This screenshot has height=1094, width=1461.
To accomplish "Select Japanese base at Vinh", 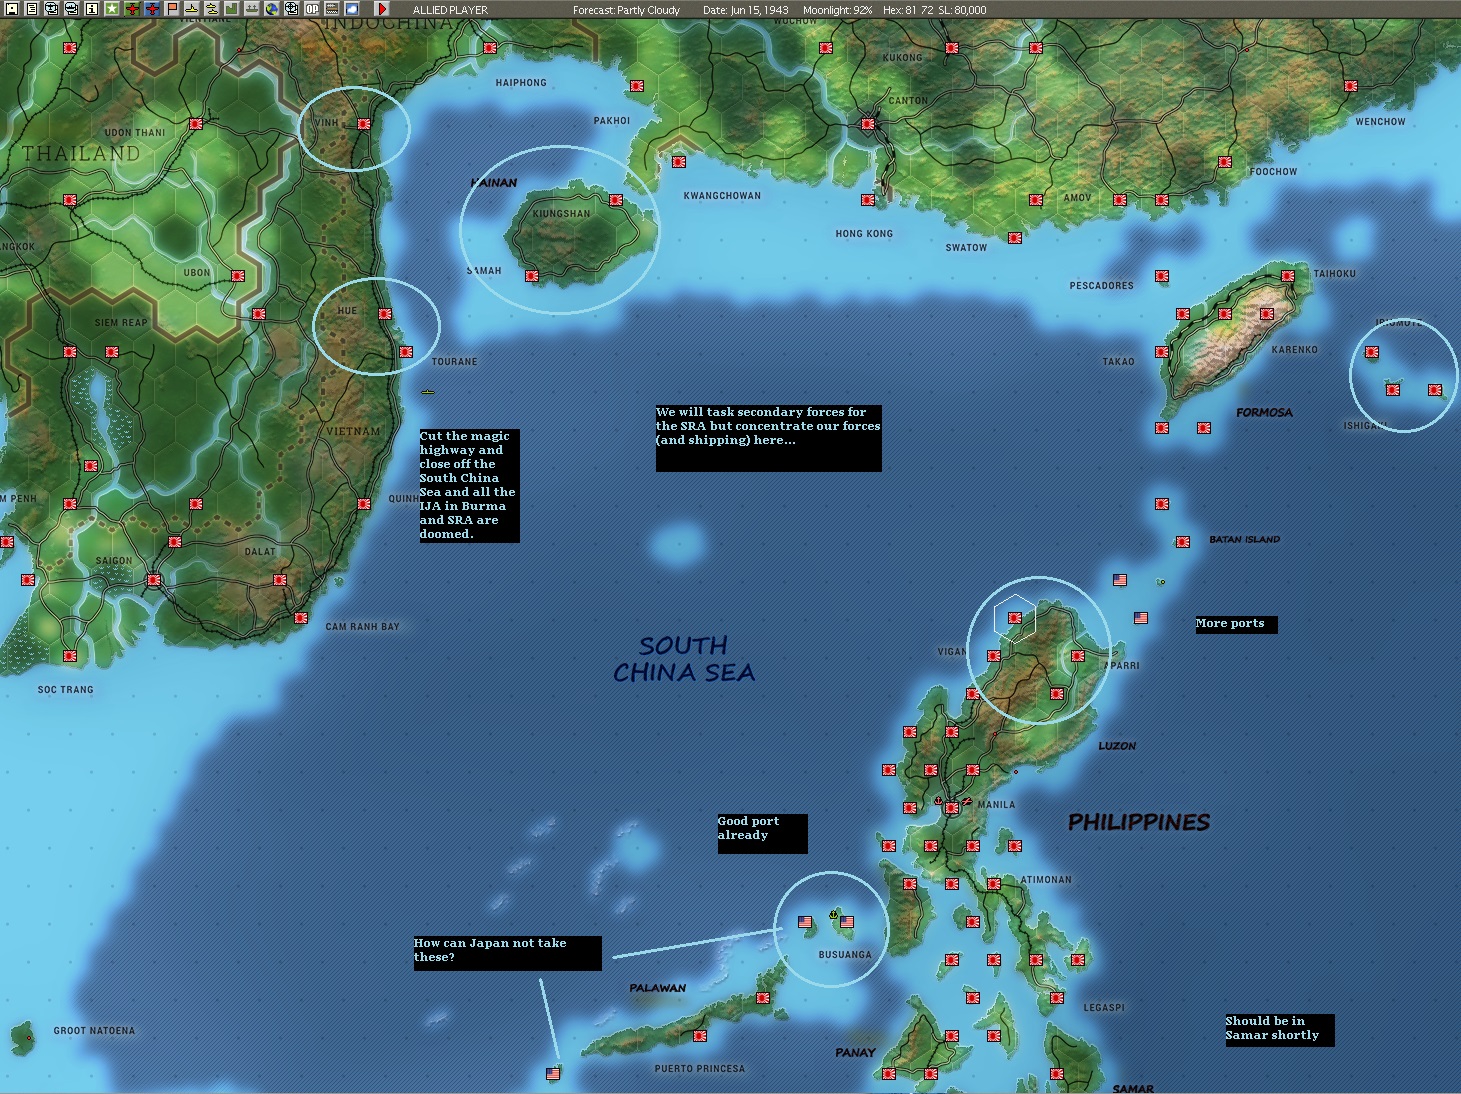I will (364, 124).
